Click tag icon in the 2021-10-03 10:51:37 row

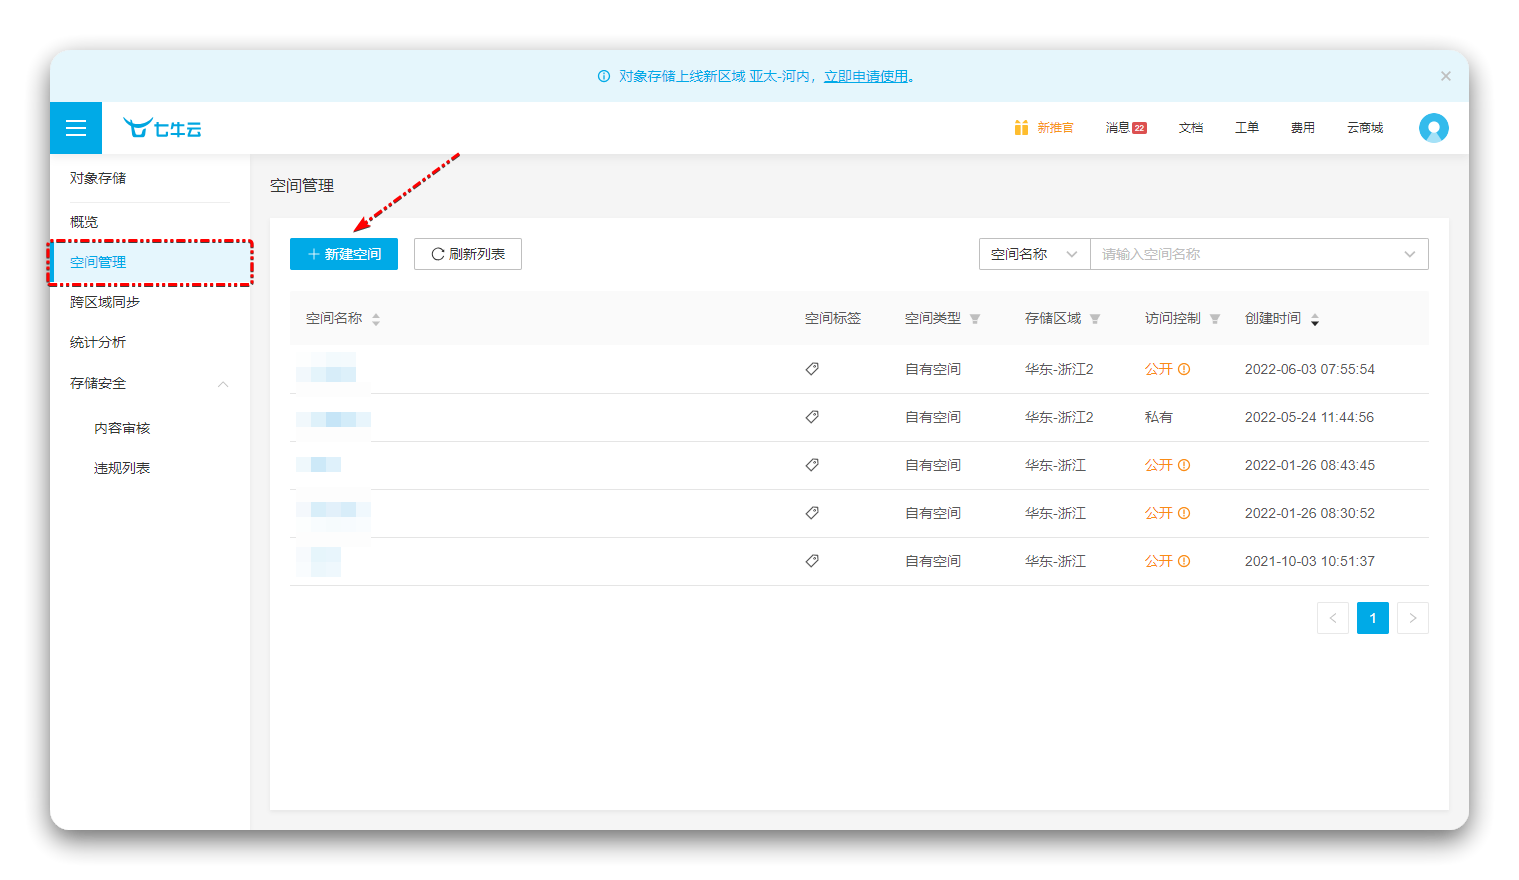pyautogui.click(x=812, y=561)
